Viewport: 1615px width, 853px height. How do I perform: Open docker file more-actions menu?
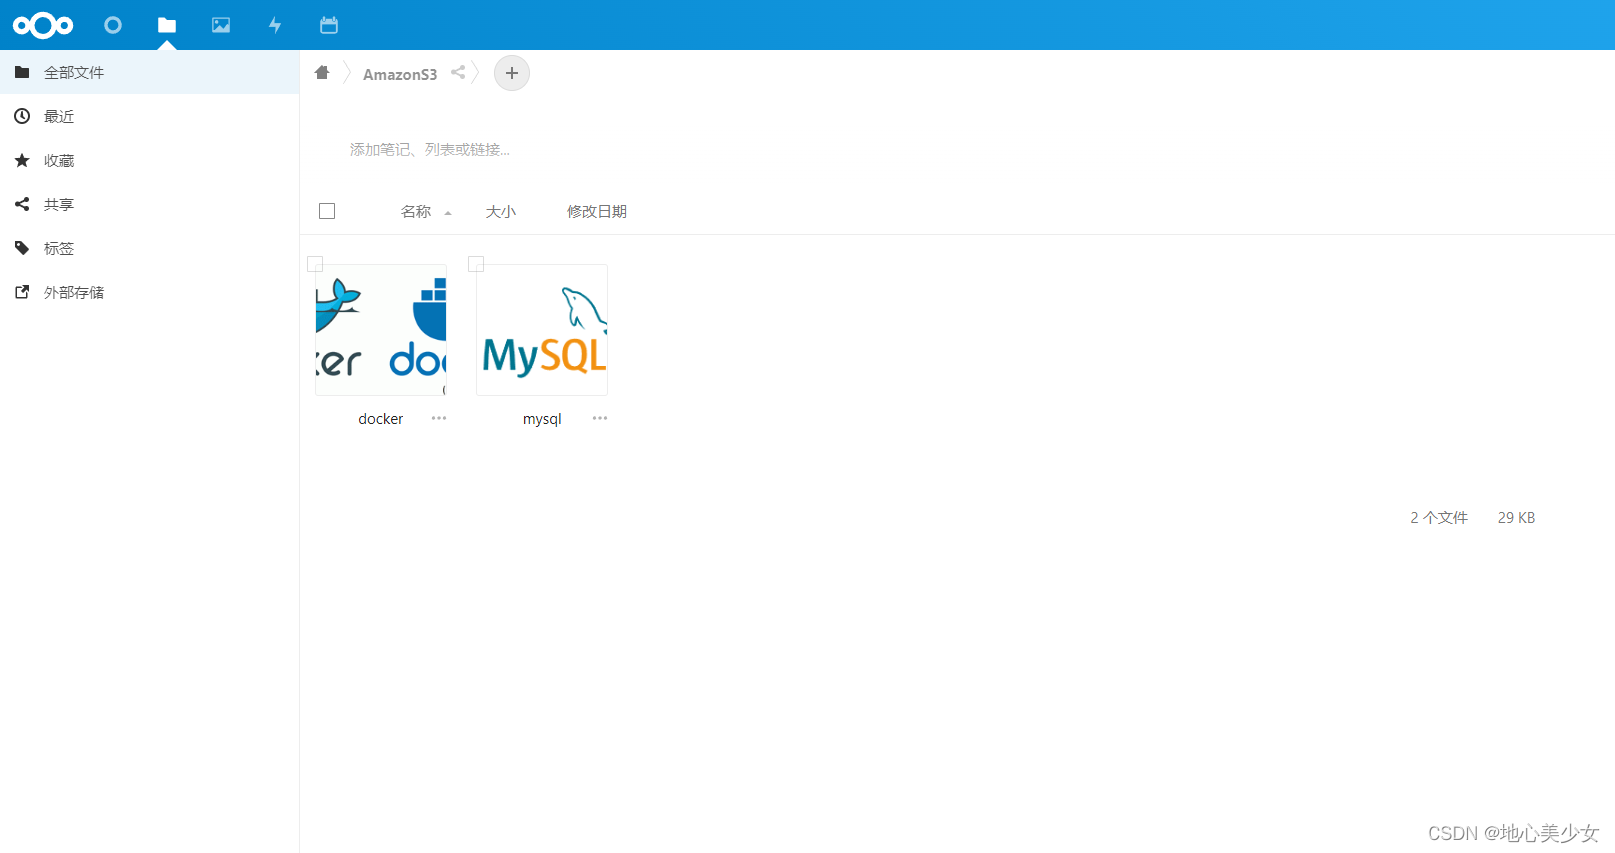[x=439, y=418]
